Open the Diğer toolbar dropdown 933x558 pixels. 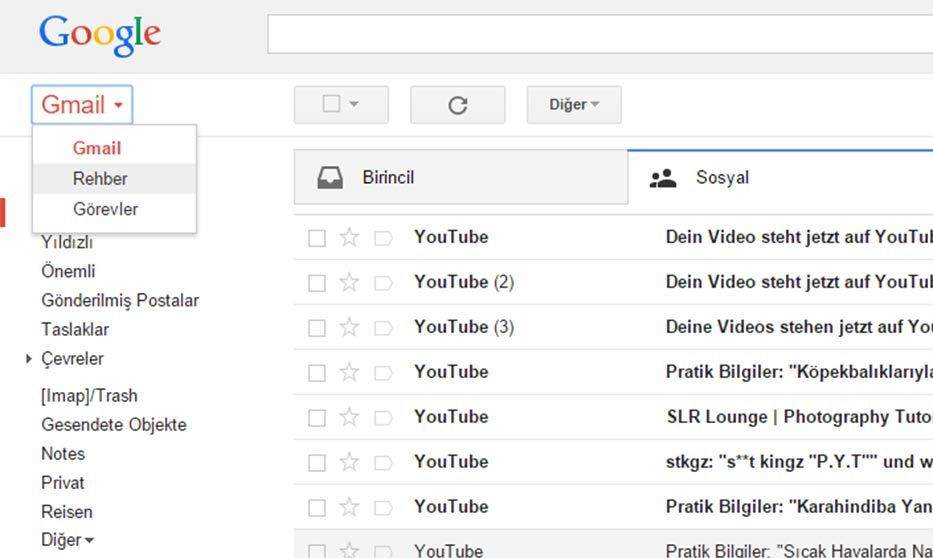(574, 105)
